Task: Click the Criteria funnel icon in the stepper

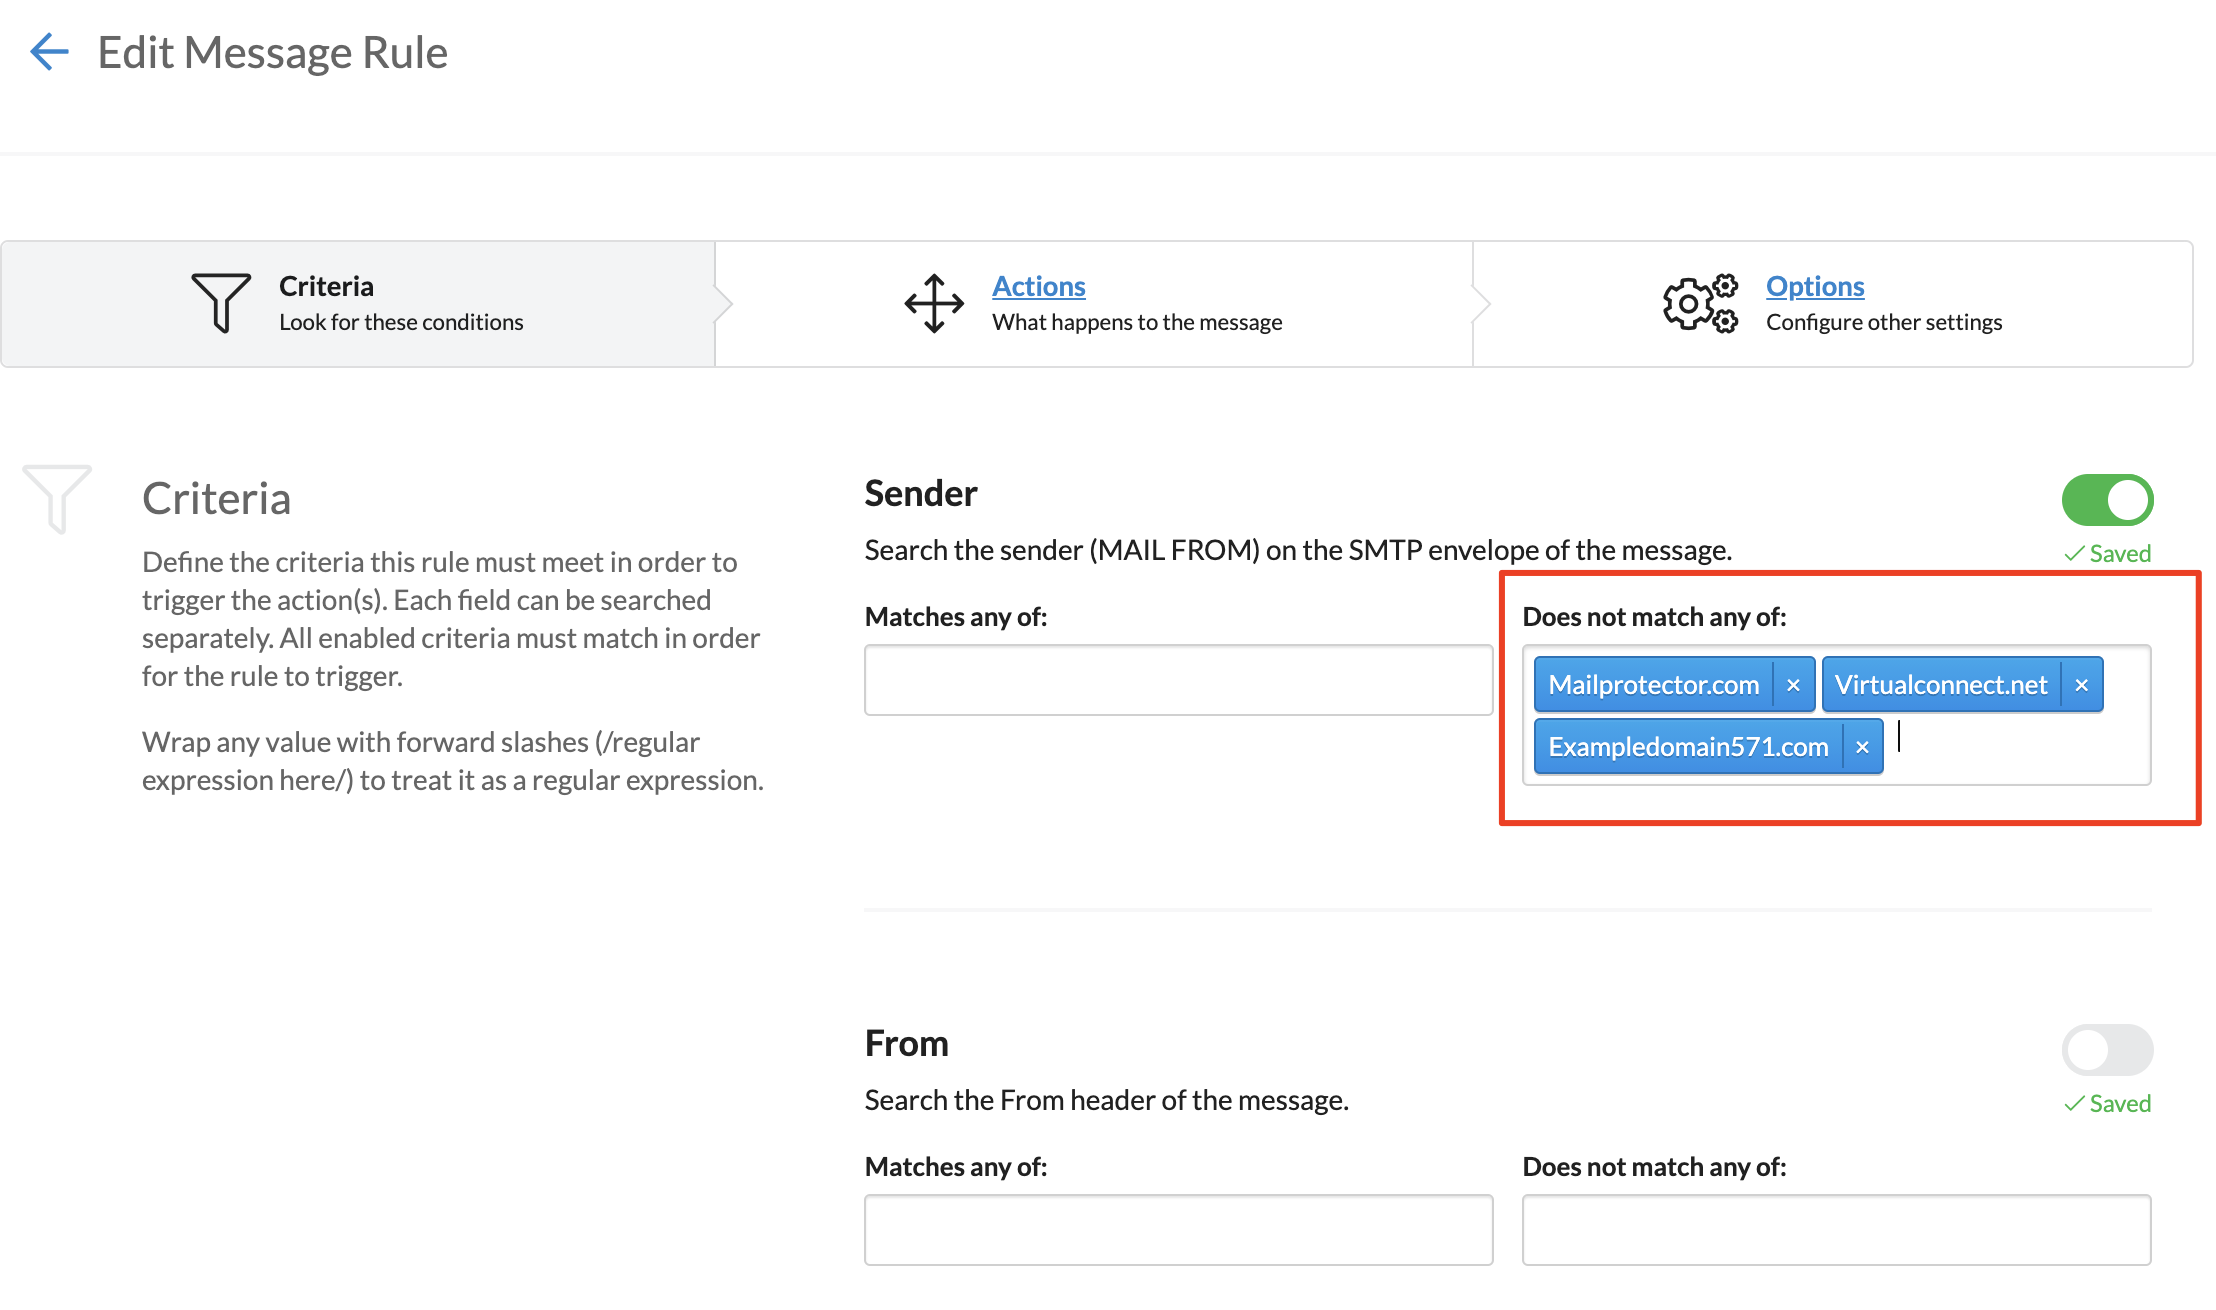Action: [221, 302]
